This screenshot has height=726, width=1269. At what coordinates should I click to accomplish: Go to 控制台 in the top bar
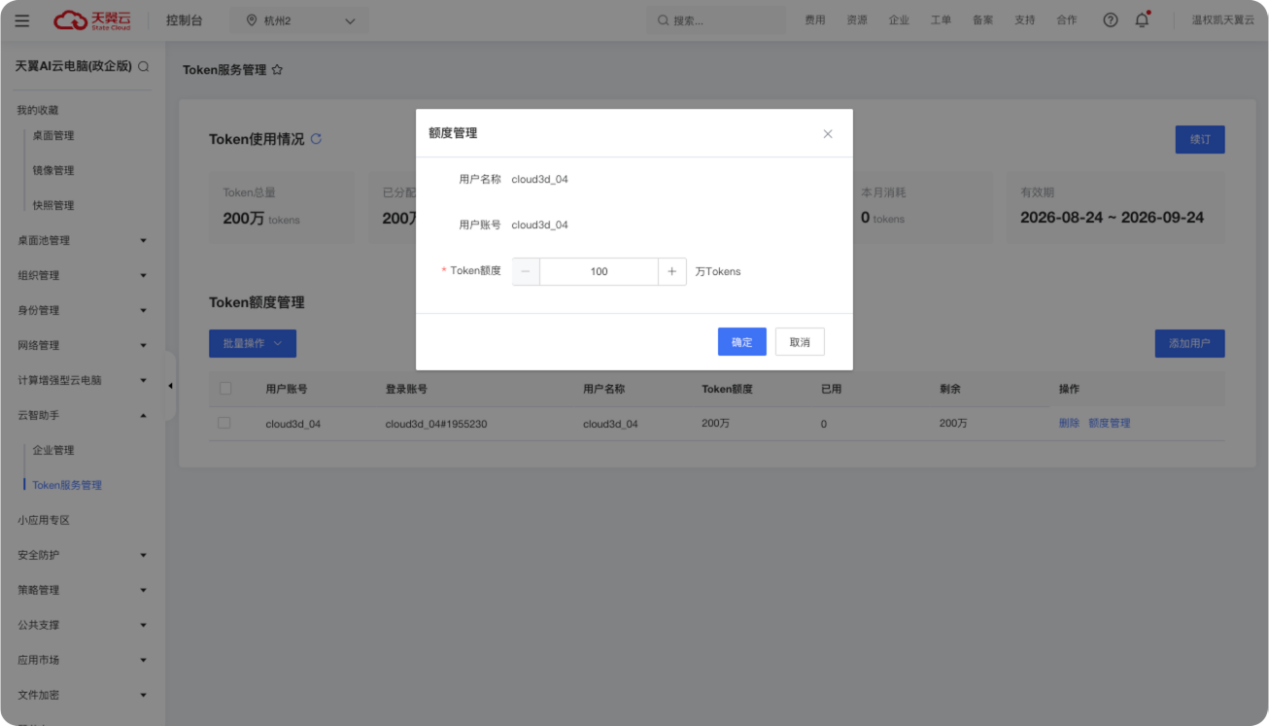click(x=184, y=21)
